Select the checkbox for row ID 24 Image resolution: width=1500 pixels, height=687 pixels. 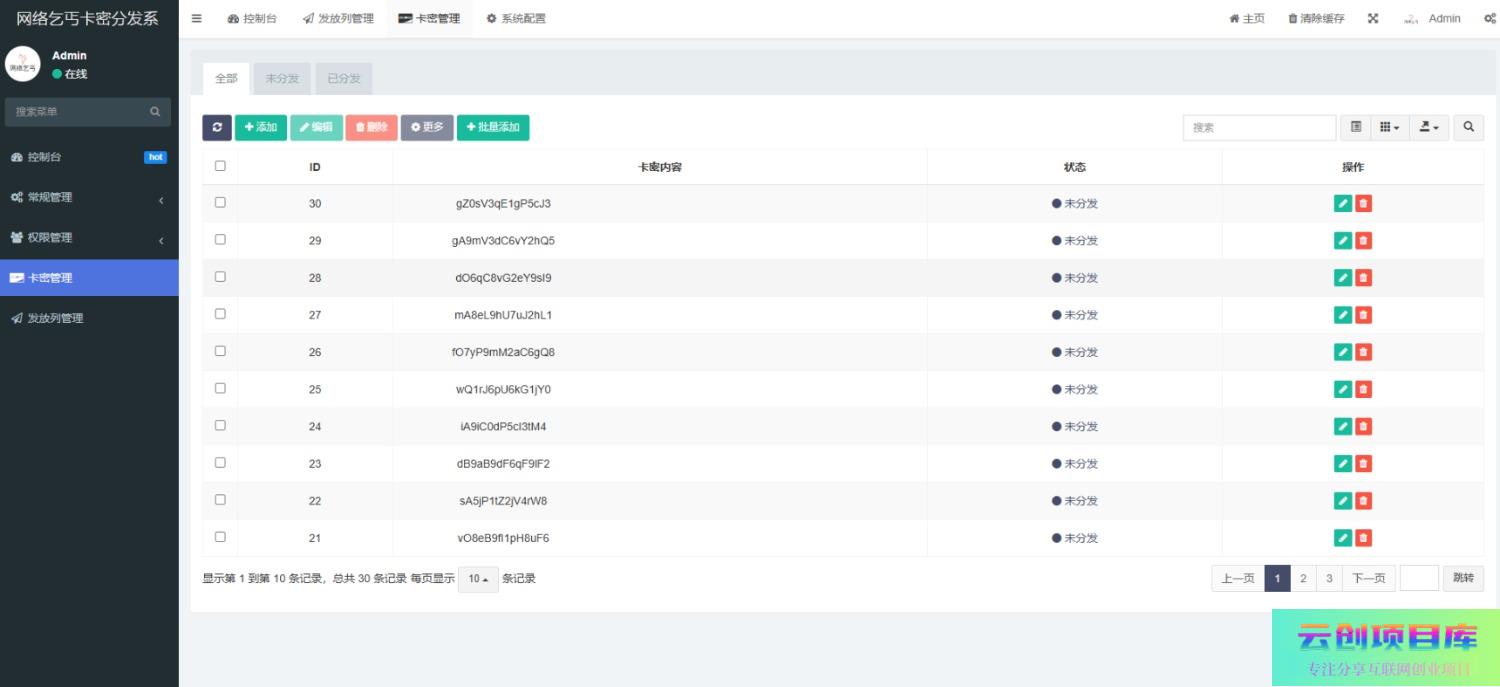(220, 426)
